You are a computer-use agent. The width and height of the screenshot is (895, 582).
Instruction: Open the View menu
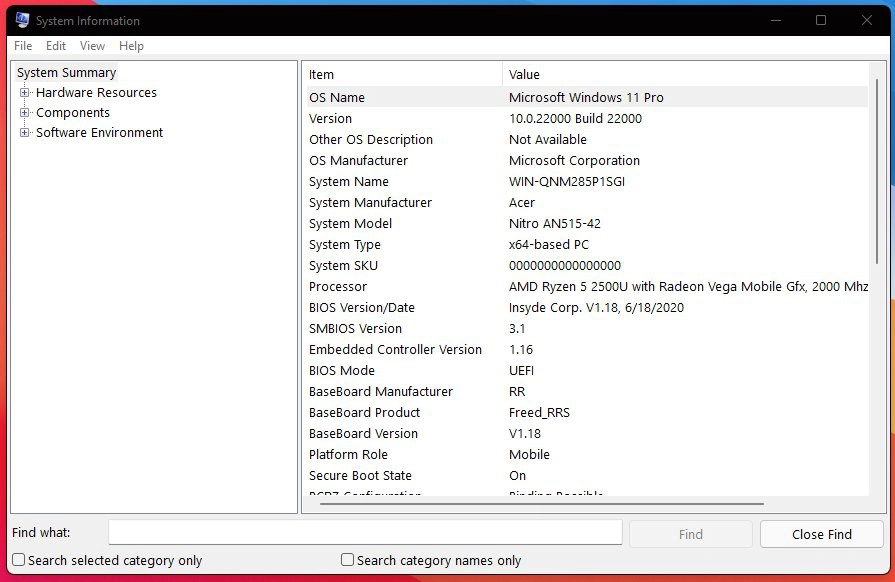92,46
